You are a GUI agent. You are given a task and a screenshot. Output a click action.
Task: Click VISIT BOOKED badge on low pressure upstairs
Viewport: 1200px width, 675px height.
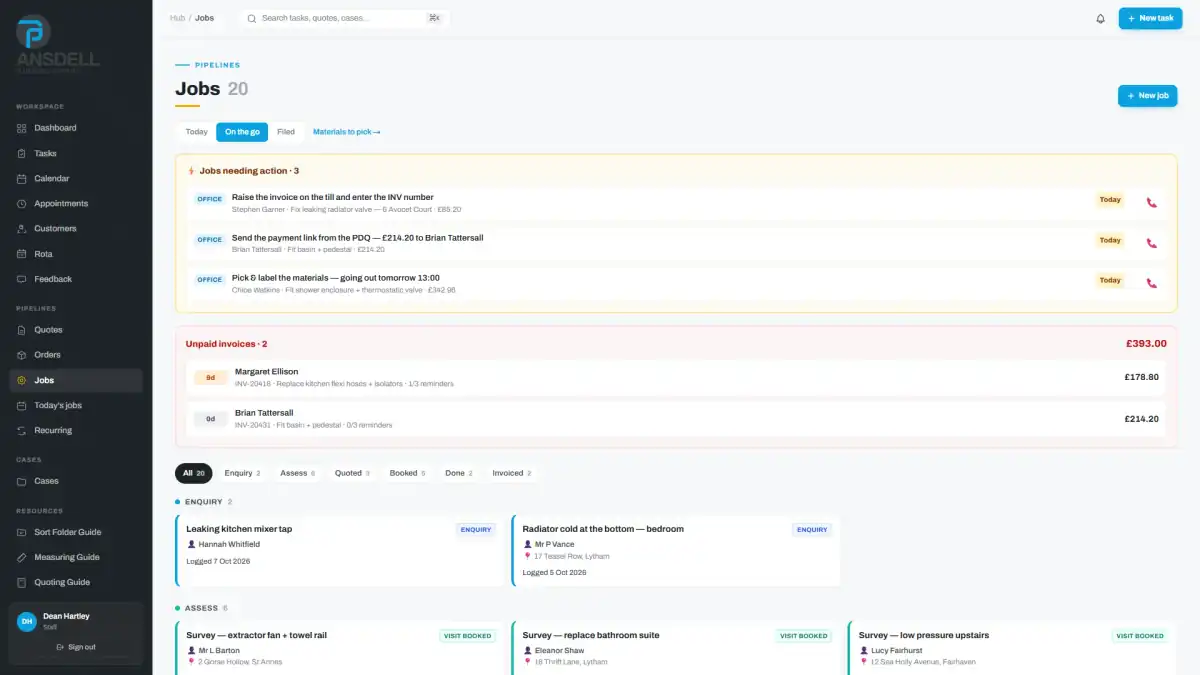coord(1140,636)
